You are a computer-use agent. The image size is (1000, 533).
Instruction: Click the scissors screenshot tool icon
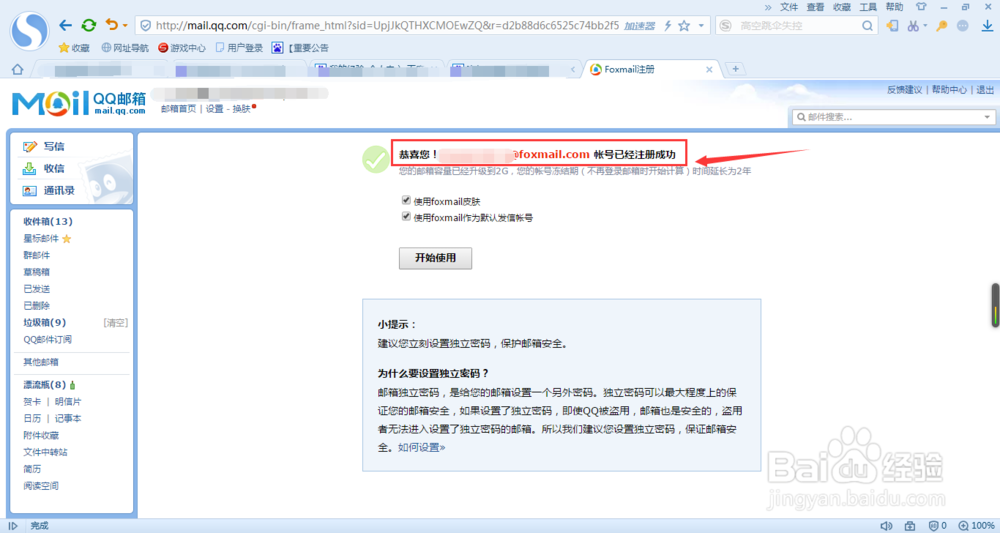click(913, 26)
